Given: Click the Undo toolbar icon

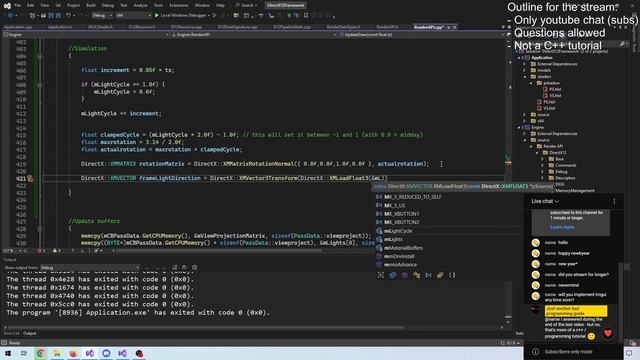Looking at the screenshot, I should pos(69,16).
